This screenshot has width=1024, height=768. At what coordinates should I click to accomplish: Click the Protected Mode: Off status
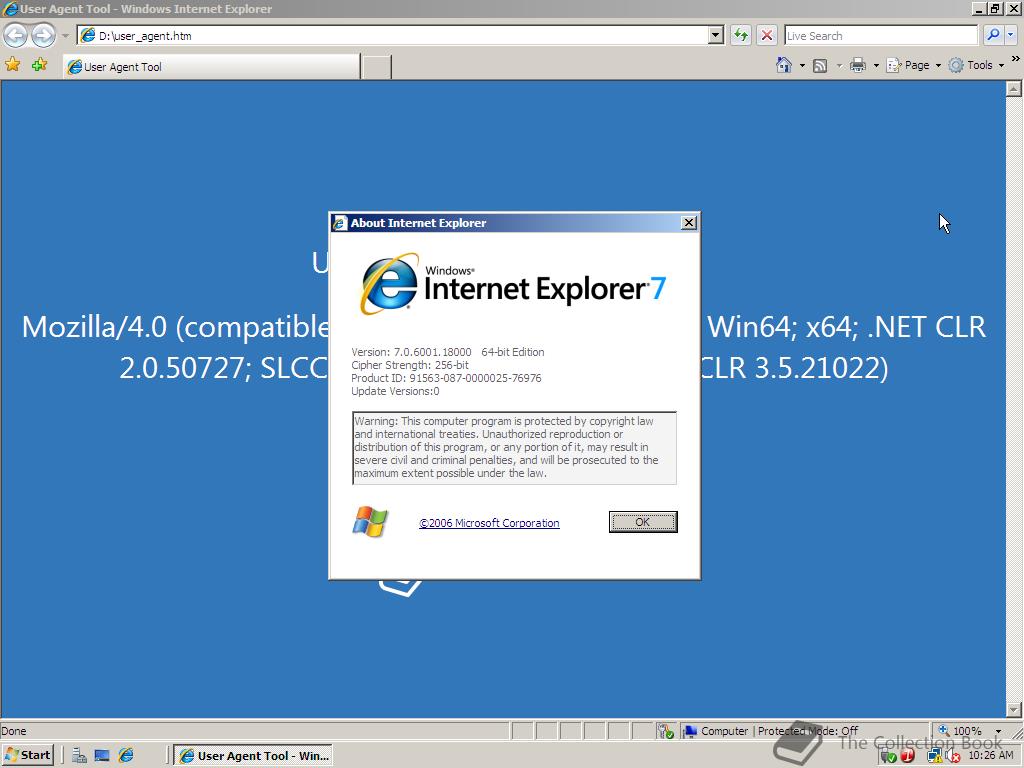pyautogui.click(x=808, y=731)
